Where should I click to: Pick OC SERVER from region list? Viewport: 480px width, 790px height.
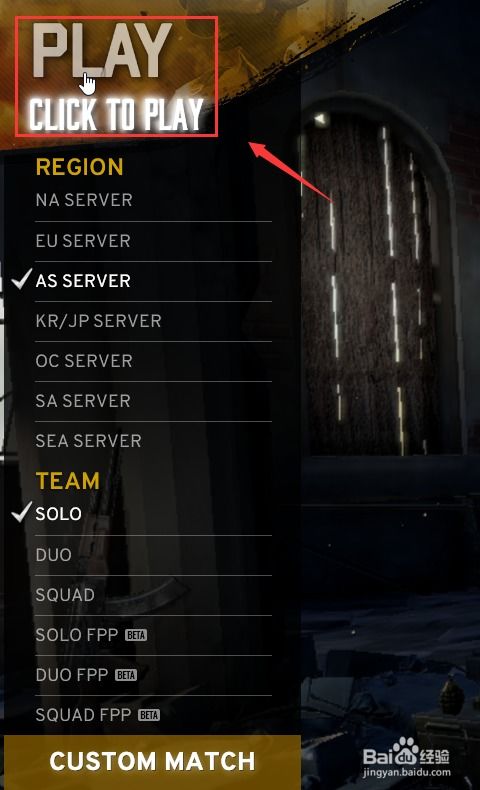tap(153, 361)
